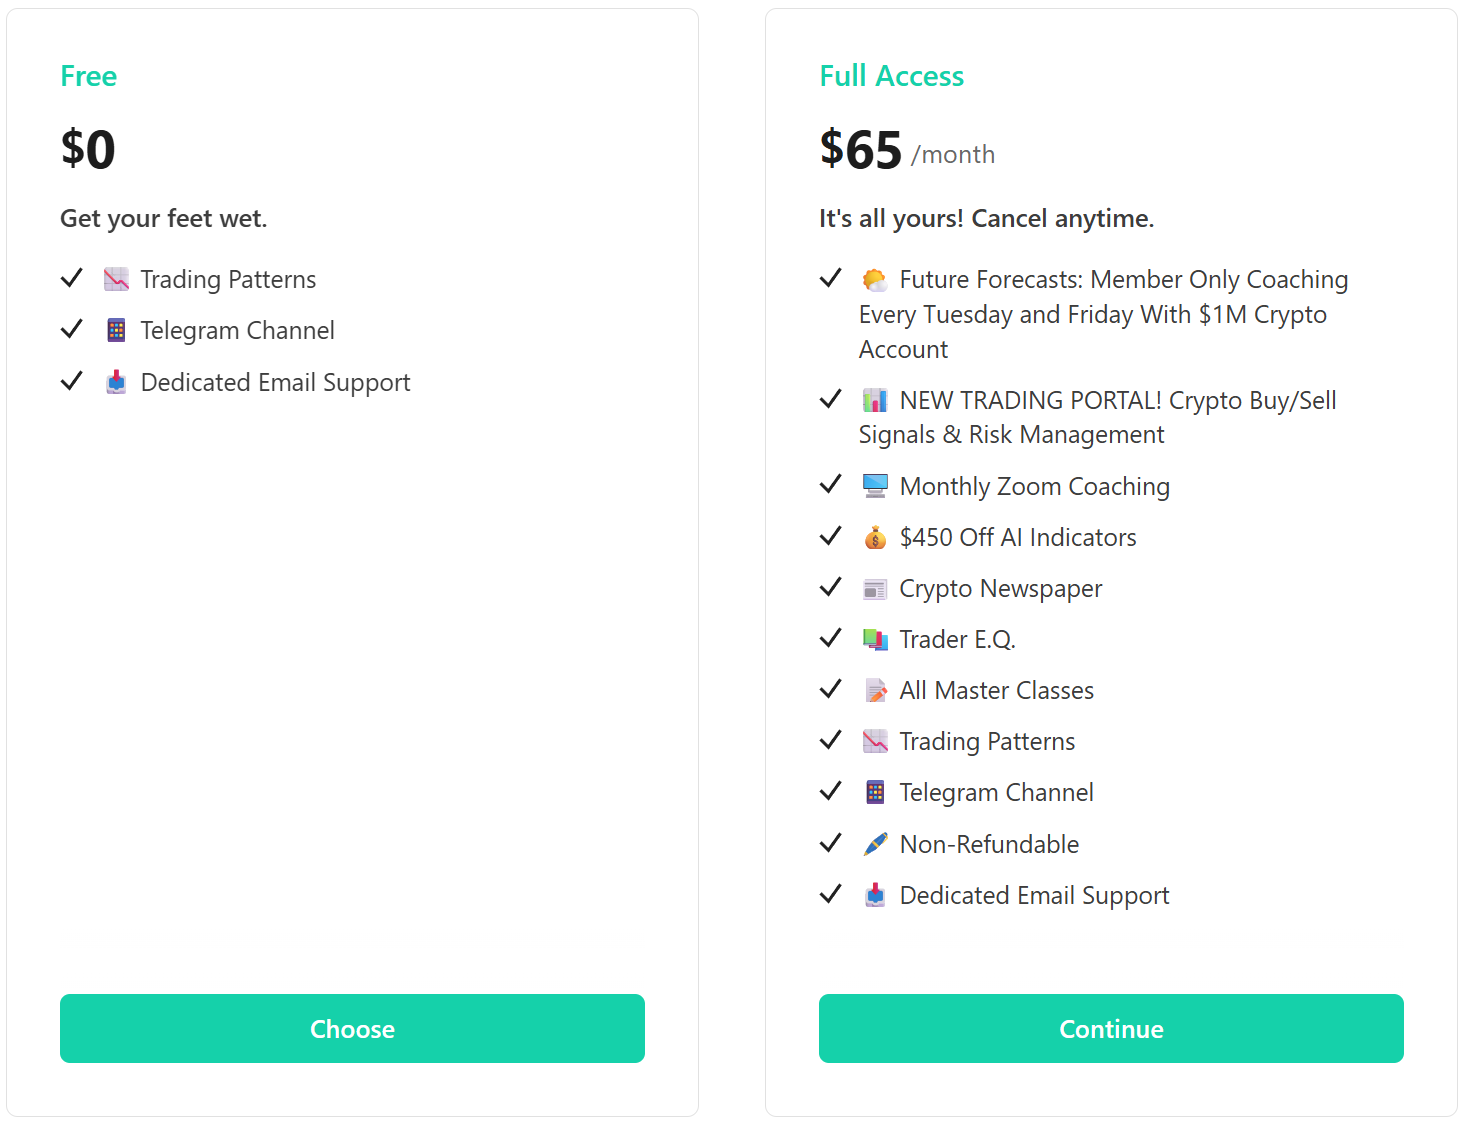Click the memo icon beside All Master Classes
Viewport: 1464px width, 1122px height.
coord(875,691)
